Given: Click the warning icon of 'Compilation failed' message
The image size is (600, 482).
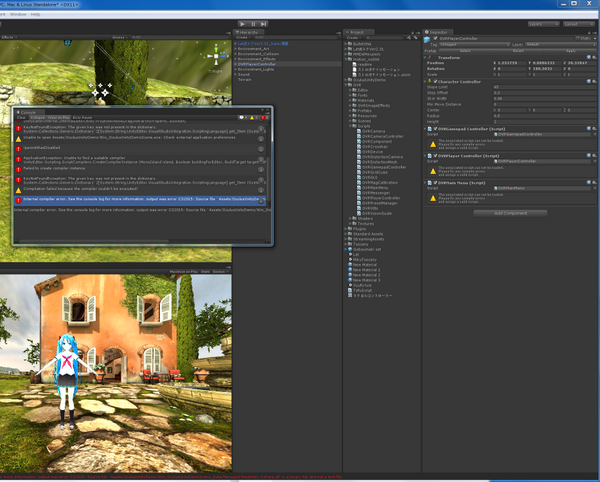Looking at the screenshot, I should click(18, 190).
